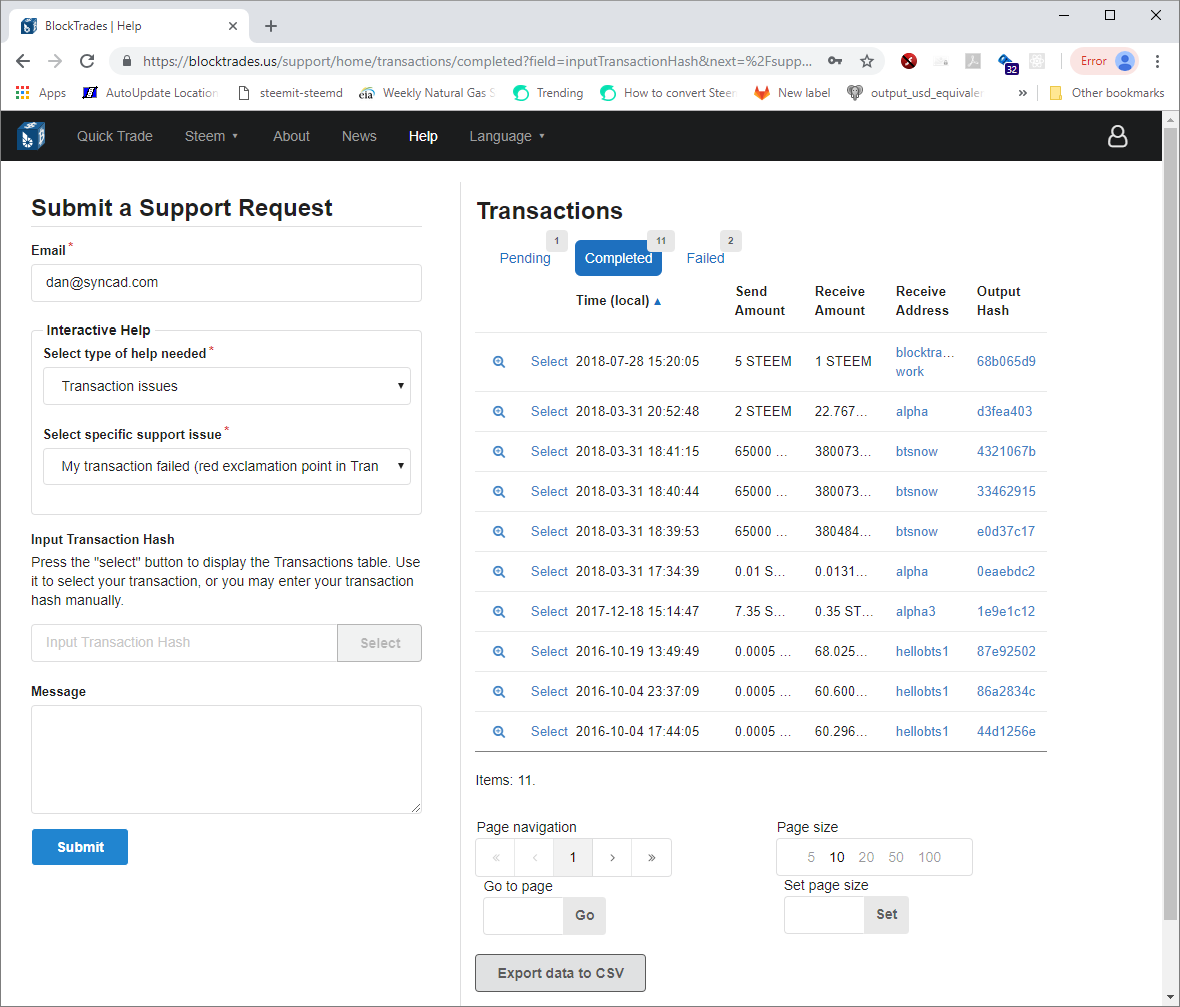Go back with the browser back arrow
1180x1007 pixels.
[23, 61]
